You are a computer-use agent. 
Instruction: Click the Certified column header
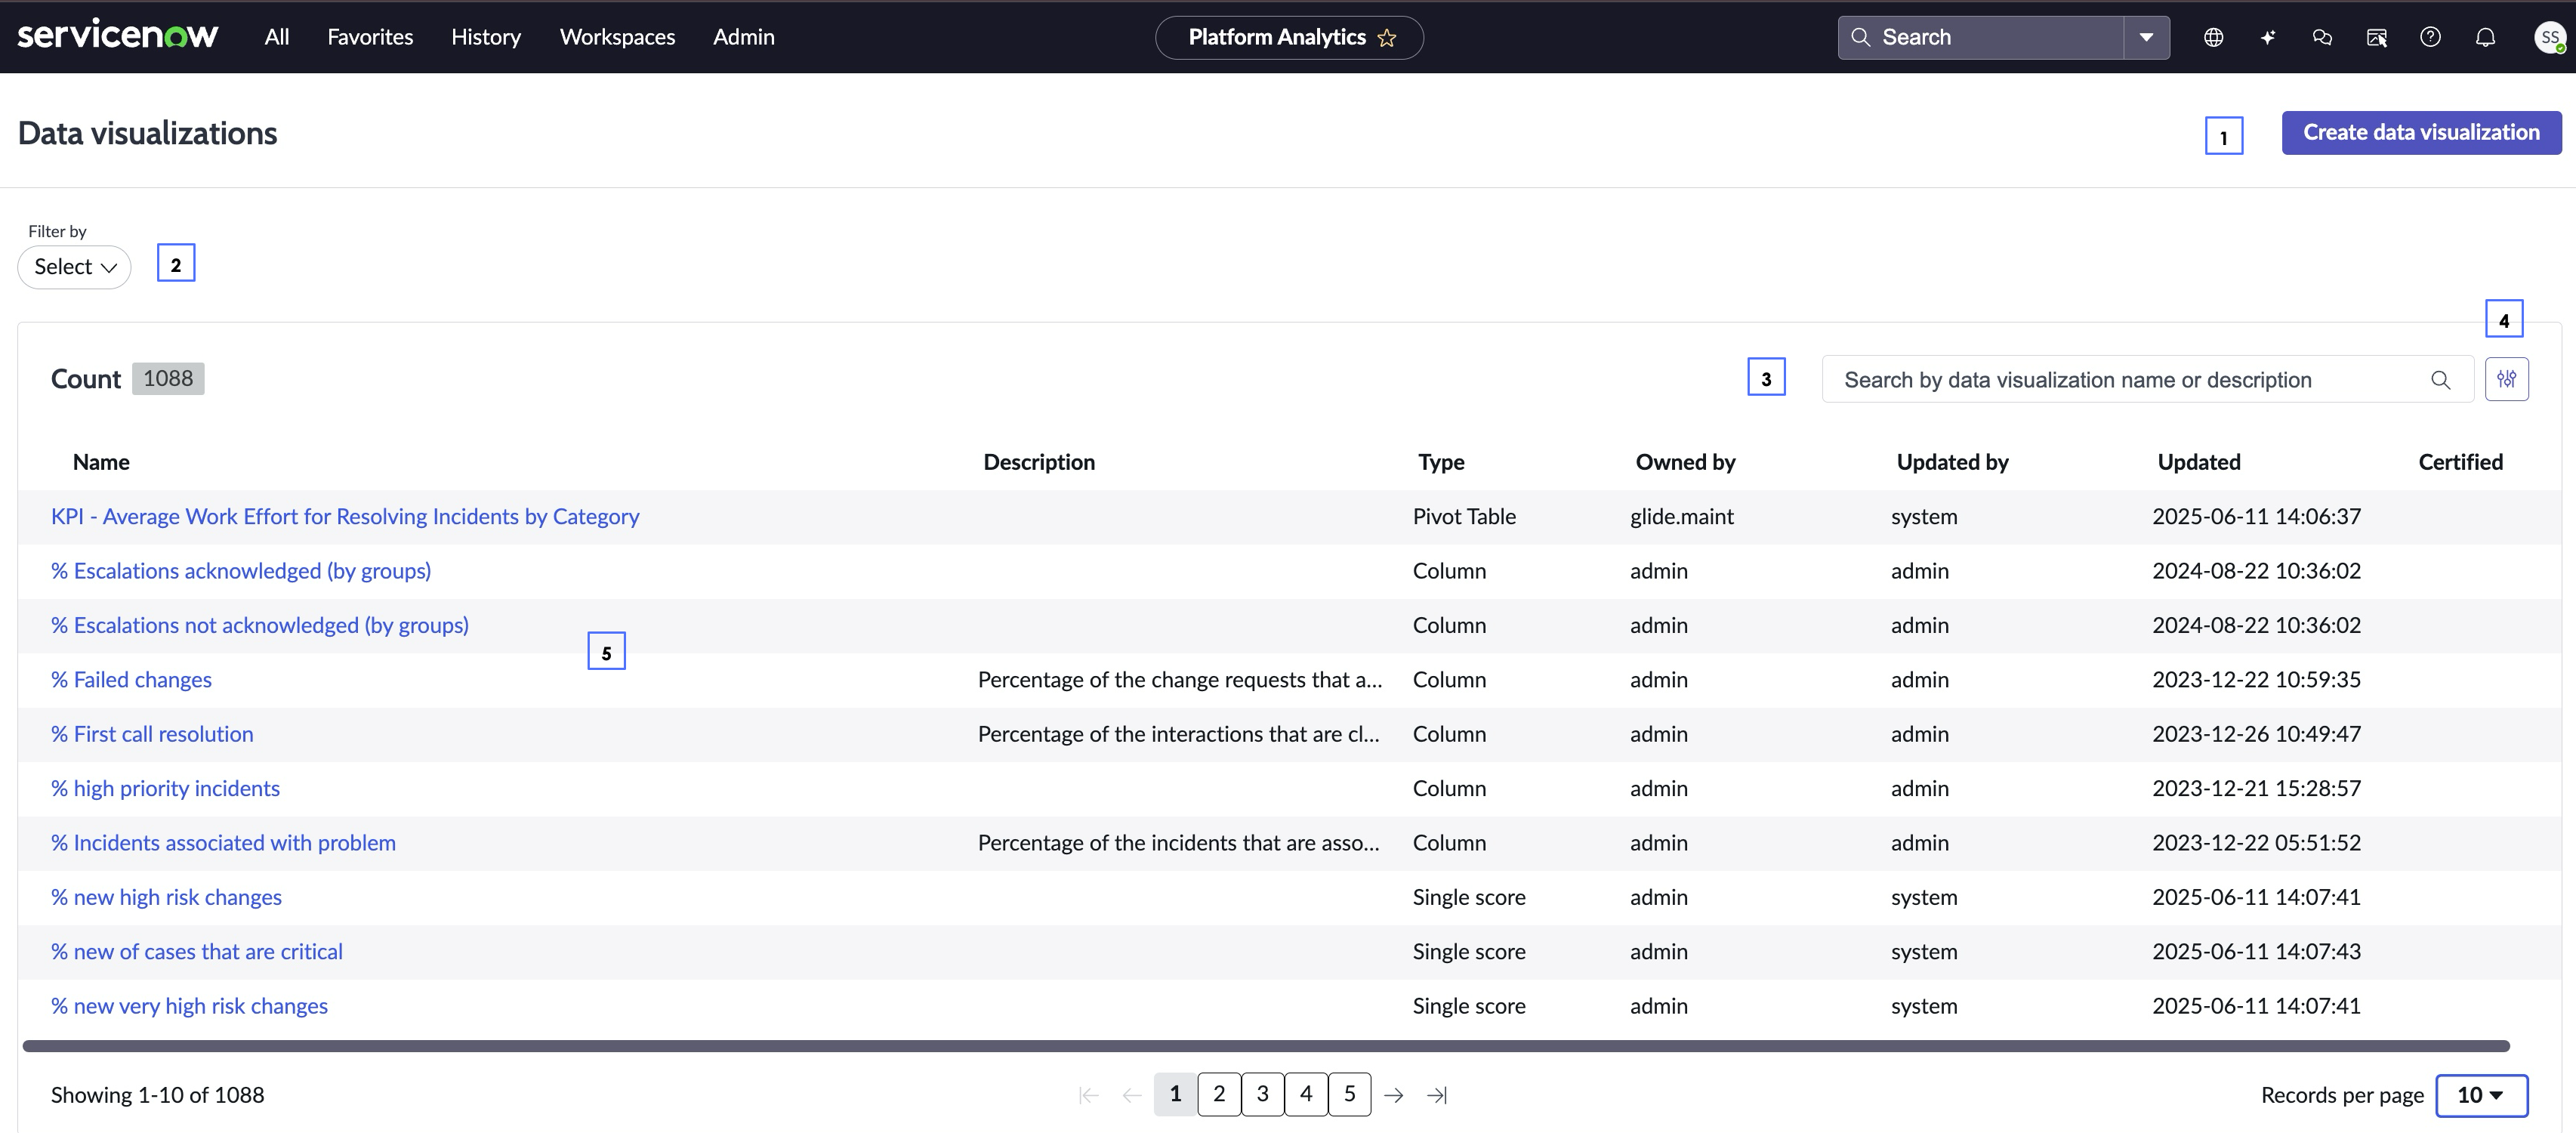(2460, 462)
